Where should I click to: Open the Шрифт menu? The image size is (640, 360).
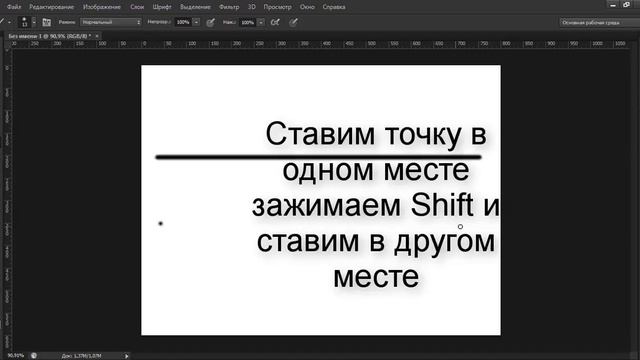(x=162, y=7)
